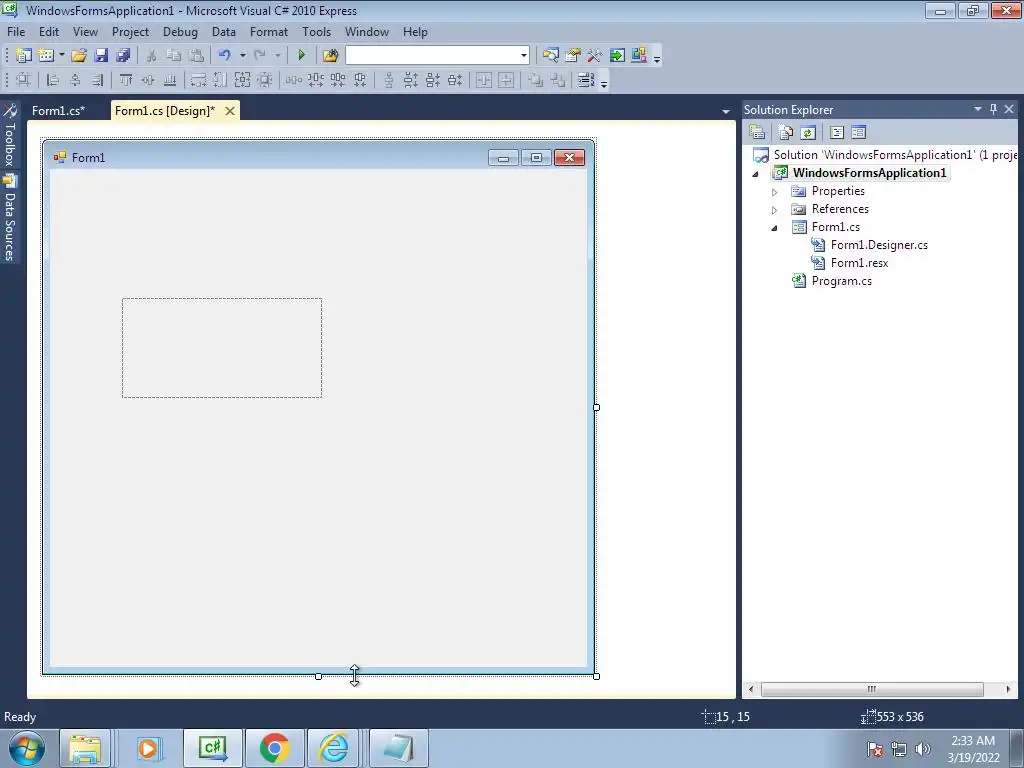
Task: Click Size to Grid icon
Action: 264,80
